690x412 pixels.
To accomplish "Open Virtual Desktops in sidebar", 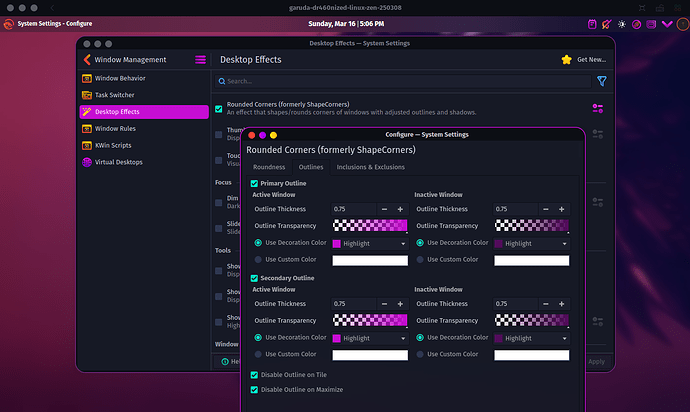I will pos(144,162).
